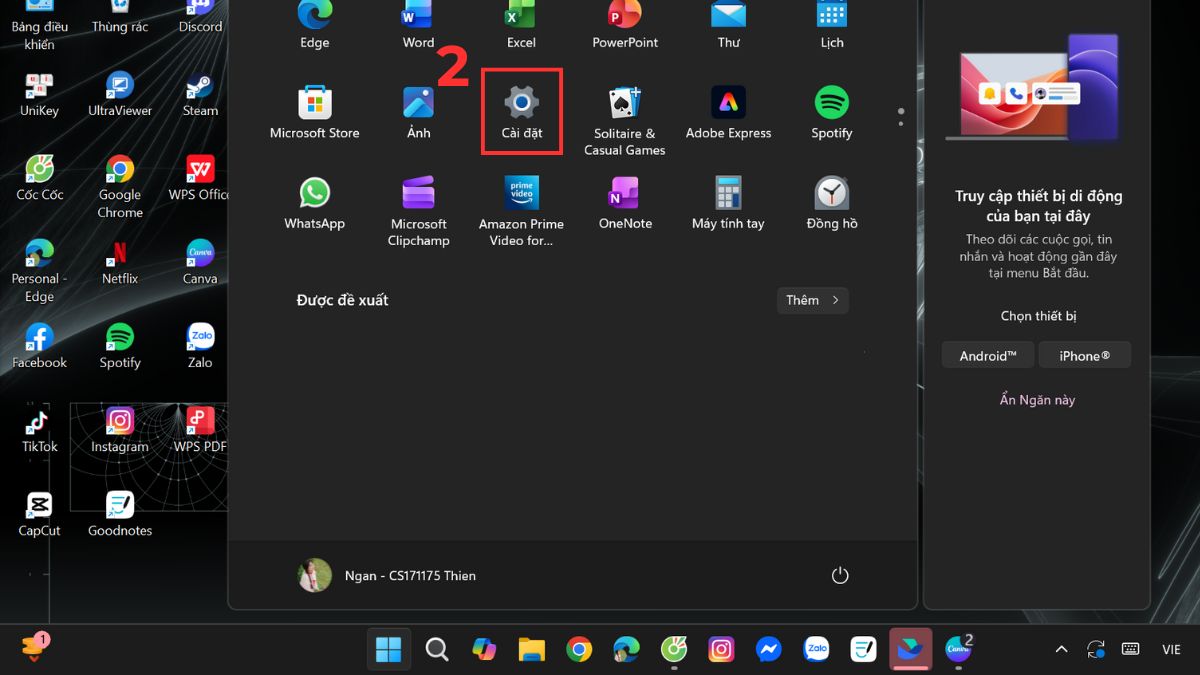Image resolution: width=1200 pixels, height=675 pixels.
Task: Open File Explorer from taskbar
Action: [x=531, y=649]
